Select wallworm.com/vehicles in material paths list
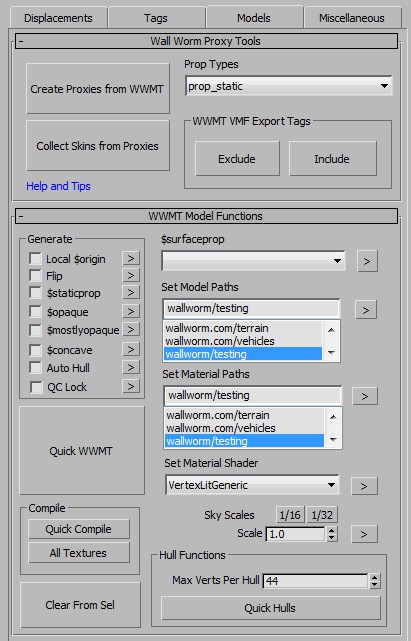The image size is (411, 641). (244, 428)
